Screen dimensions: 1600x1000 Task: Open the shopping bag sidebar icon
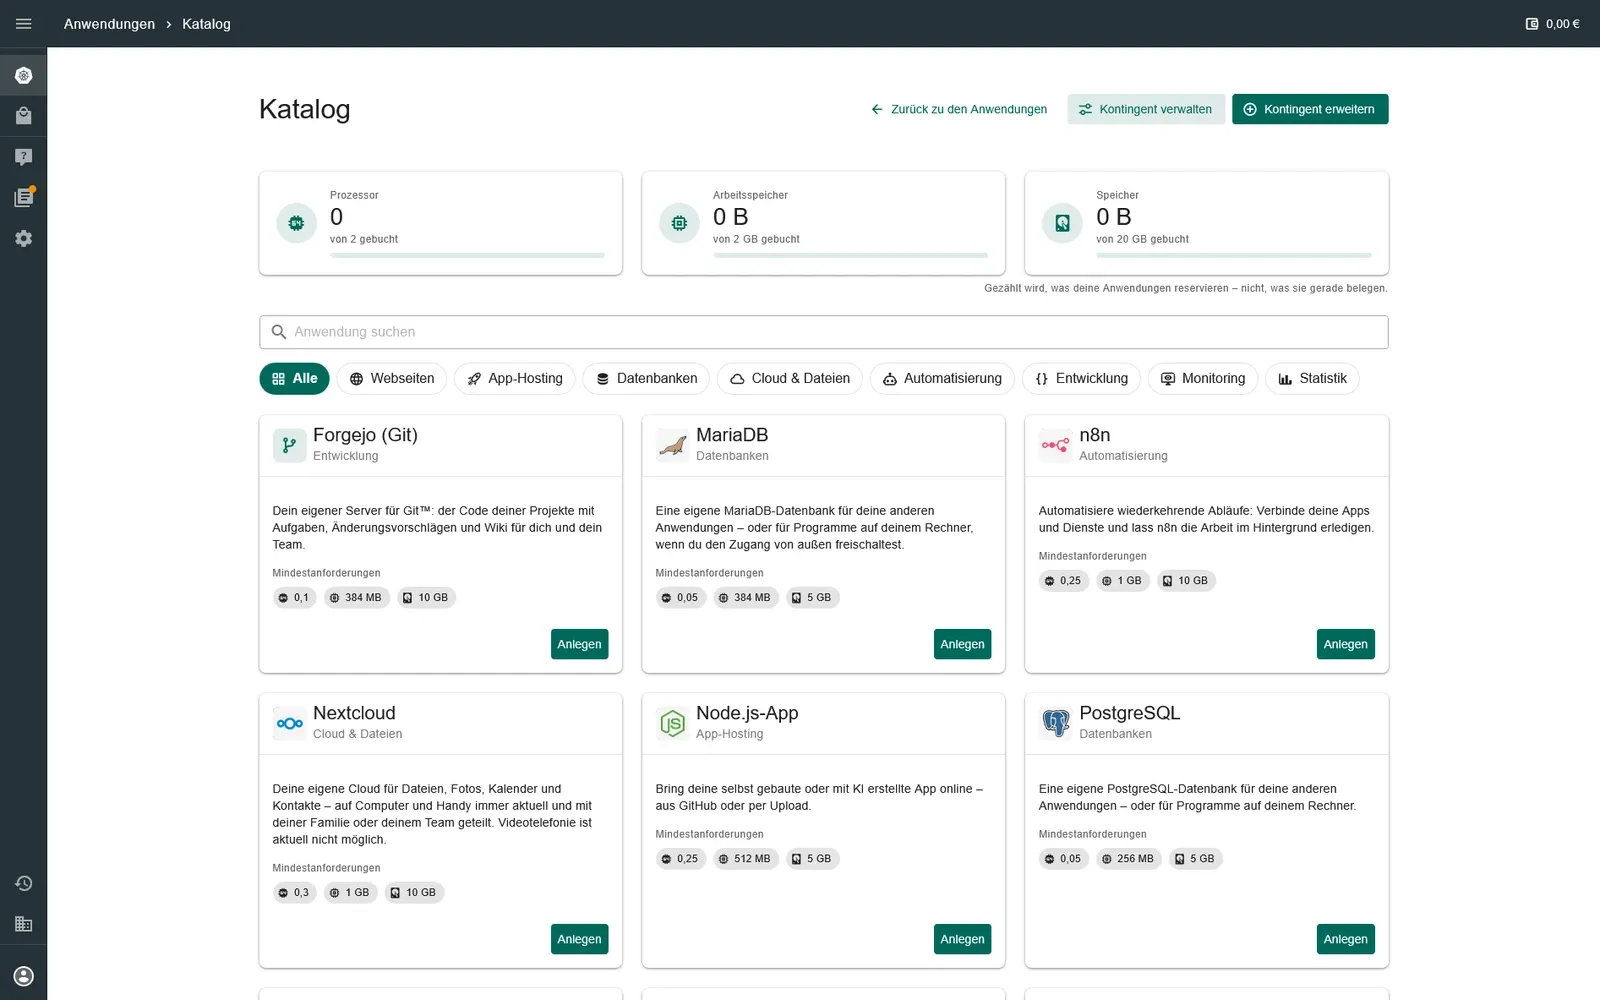(24, 116)
